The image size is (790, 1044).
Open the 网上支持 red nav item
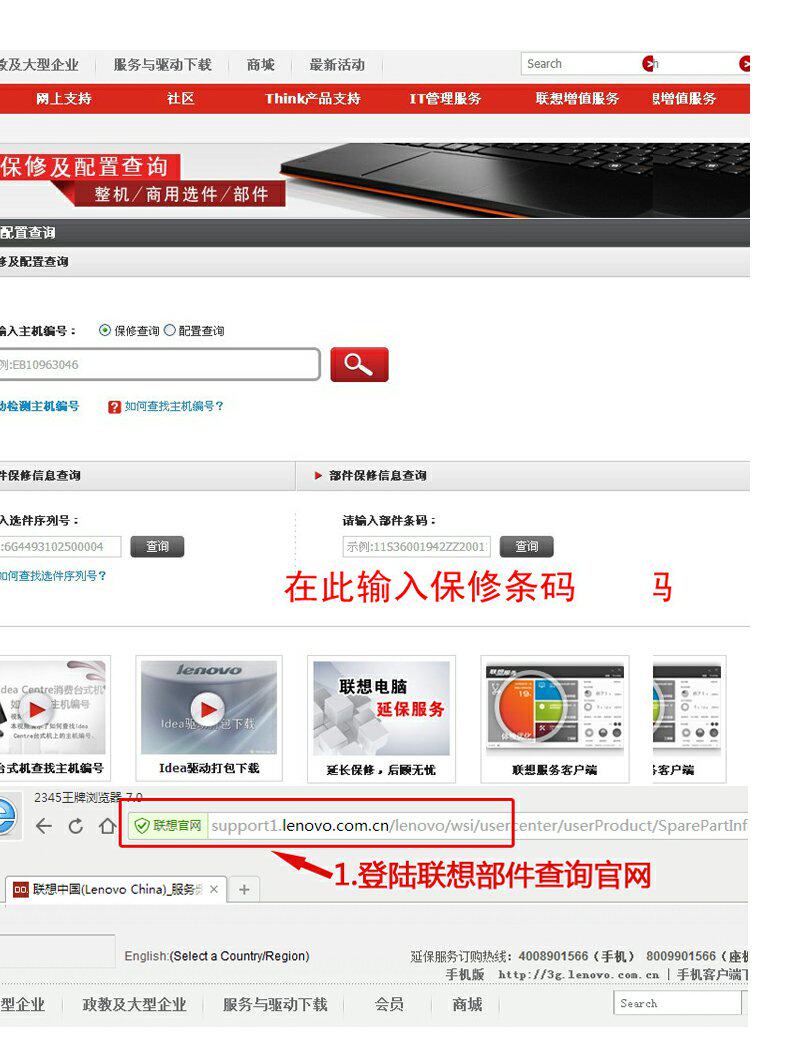63,99
